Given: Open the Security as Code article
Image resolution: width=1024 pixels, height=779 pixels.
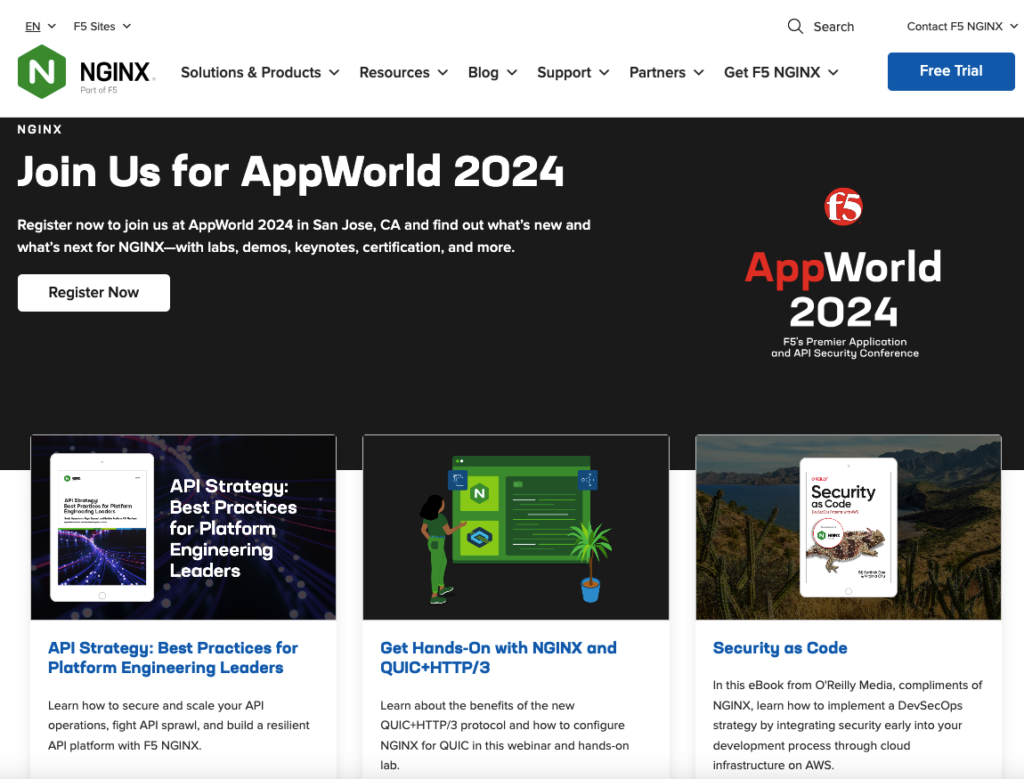Looking at the screenshot, I should point(780,648).
